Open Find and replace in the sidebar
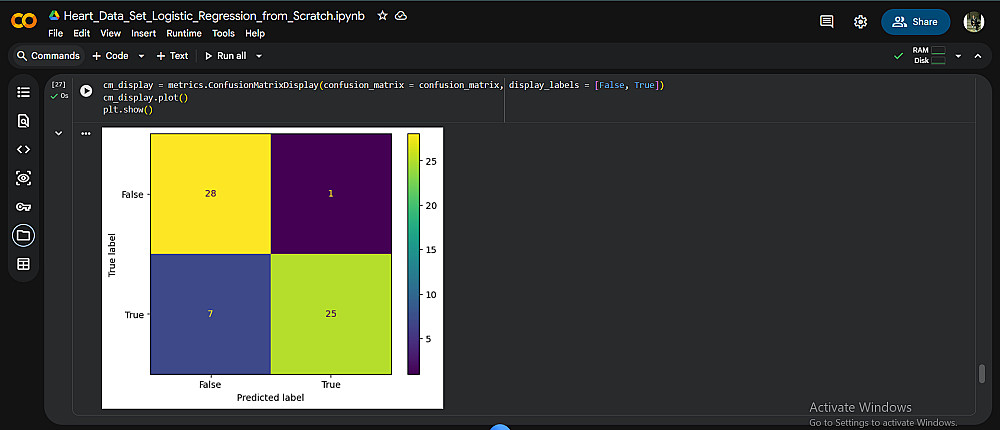The image size is (1000, 430). pos(24,121)
